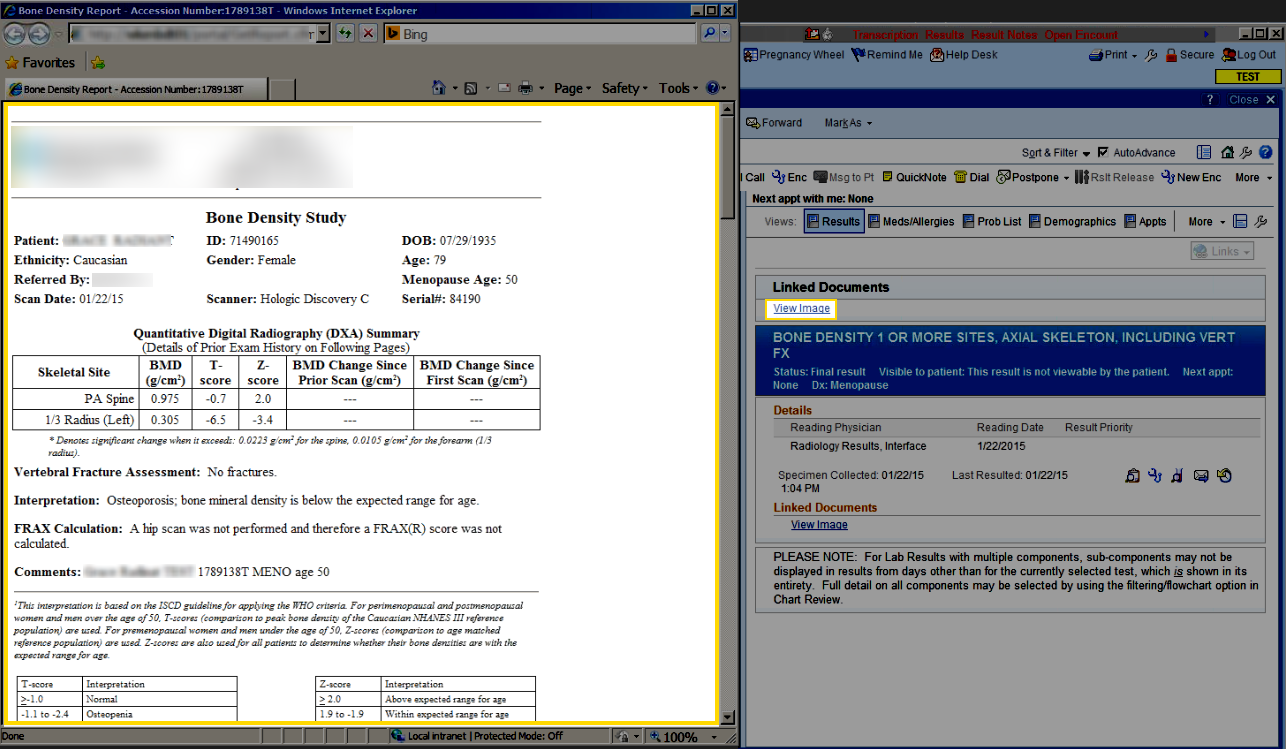
Task: Click the Forward envelope button
Action: [x=774, y=123]
